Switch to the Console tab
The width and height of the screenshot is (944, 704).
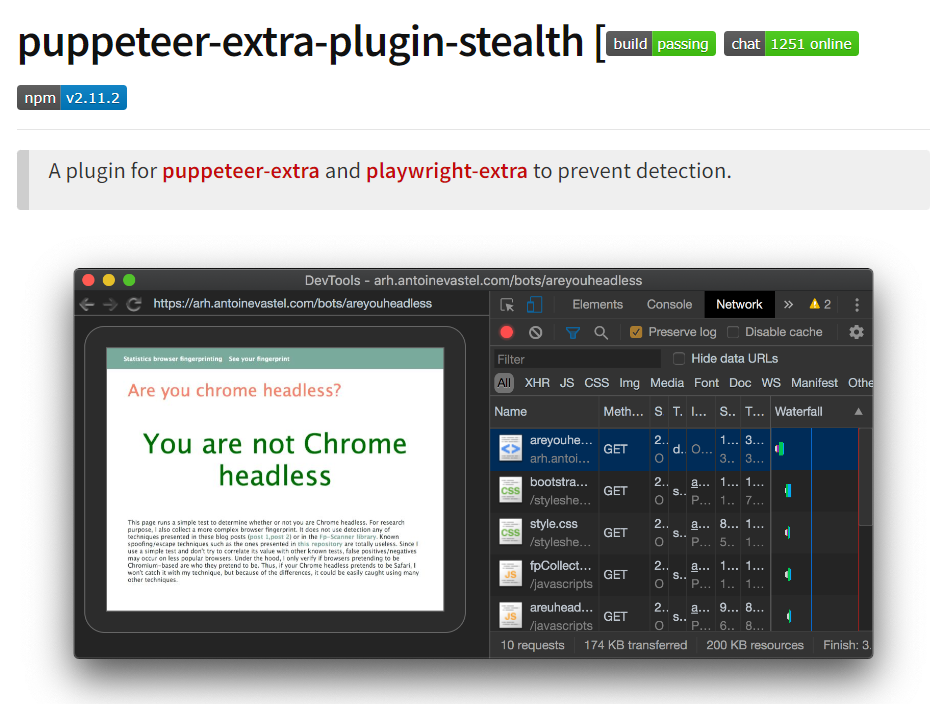click(669, 305)
